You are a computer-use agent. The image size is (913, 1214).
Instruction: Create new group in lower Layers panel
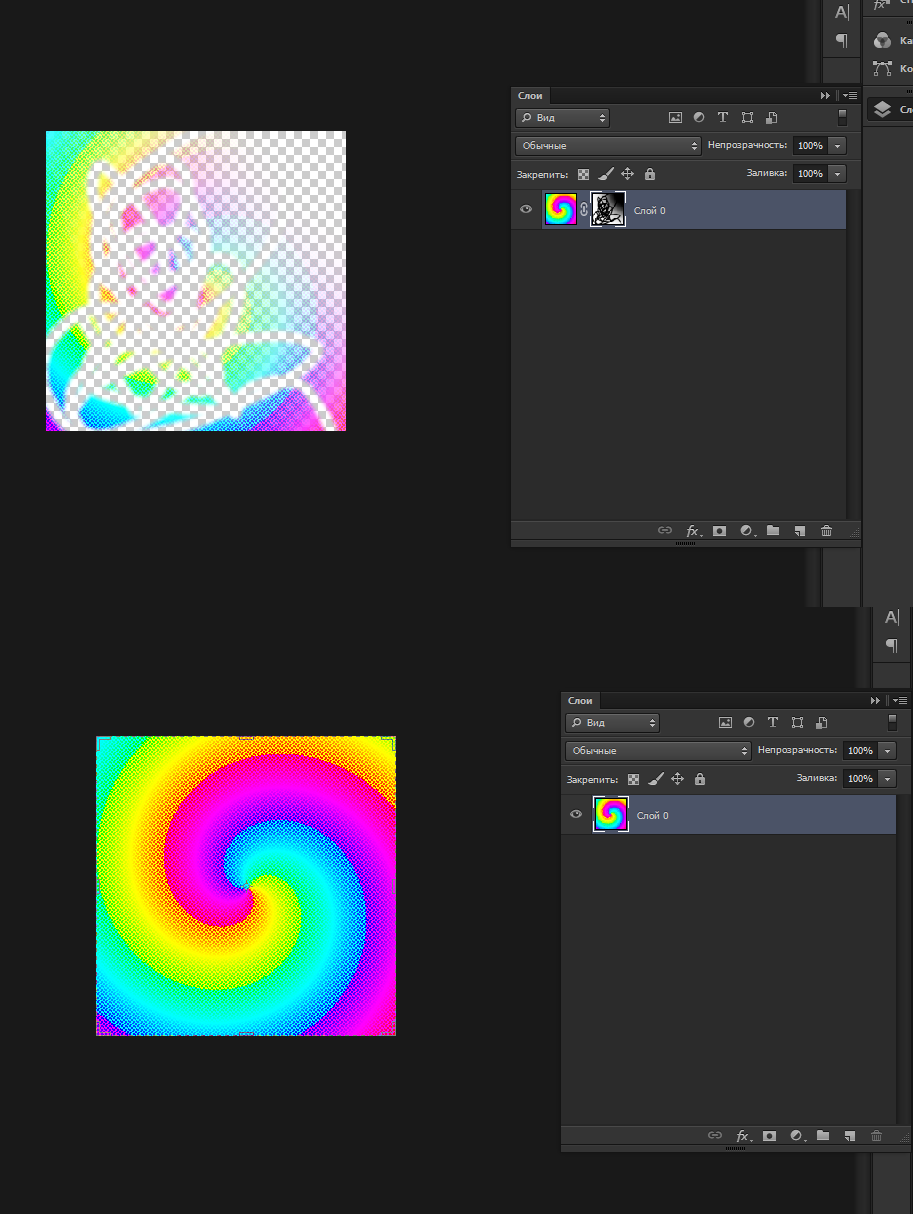[x=823, y=1136]
